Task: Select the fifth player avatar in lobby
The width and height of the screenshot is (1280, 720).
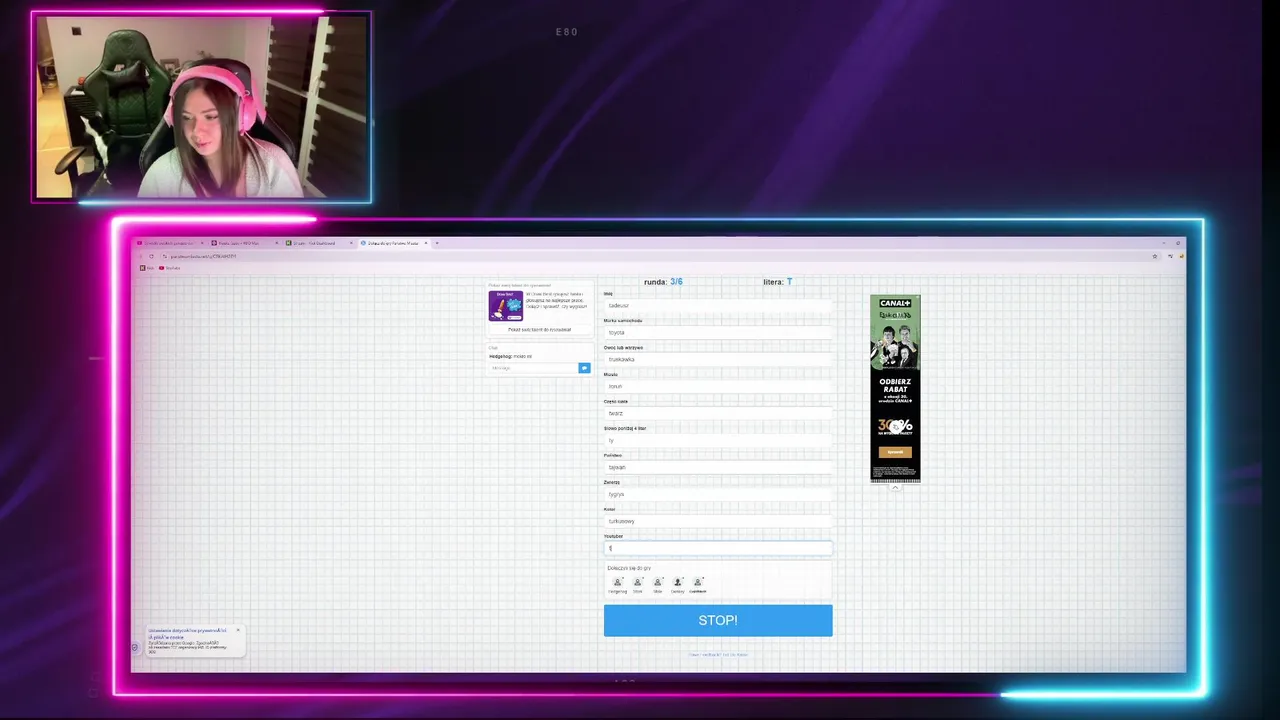Action: coord(697,583)
